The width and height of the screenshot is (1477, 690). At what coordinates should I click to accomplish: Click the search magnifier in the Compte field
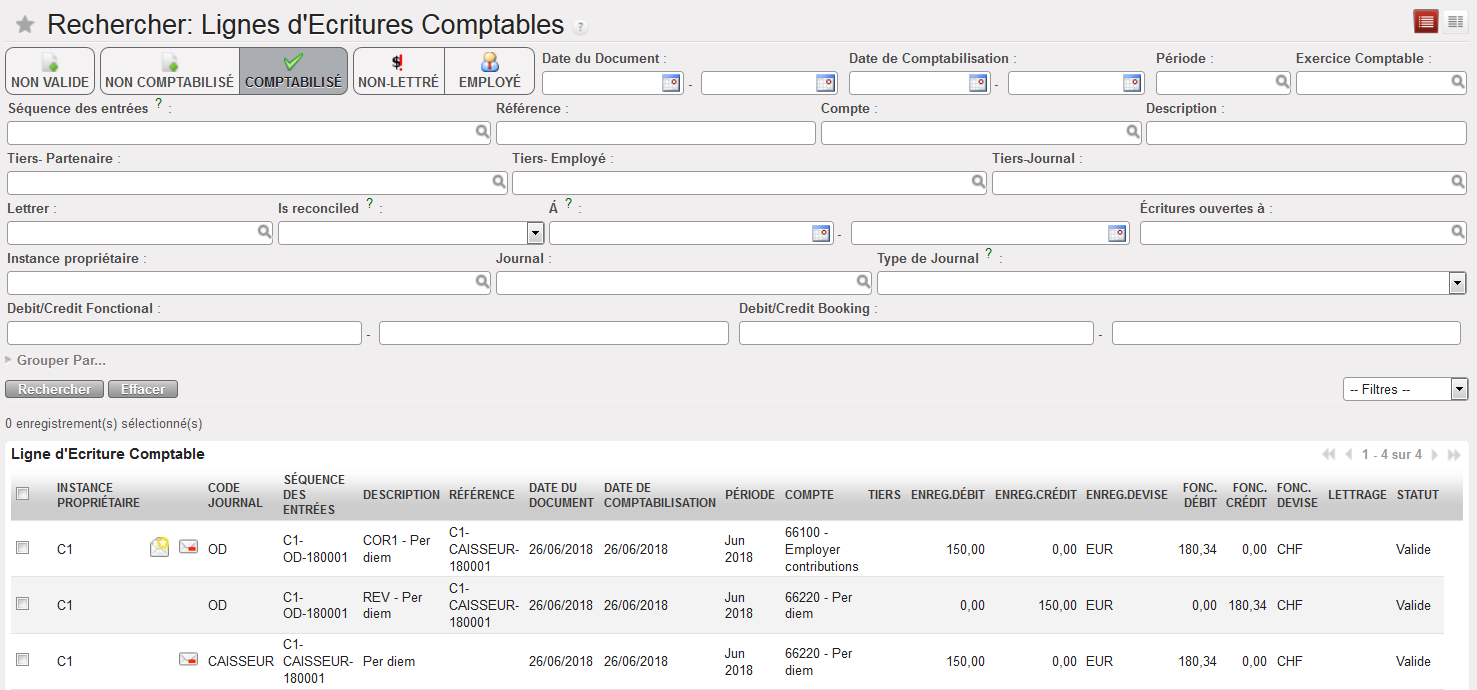pos(1132,133)
